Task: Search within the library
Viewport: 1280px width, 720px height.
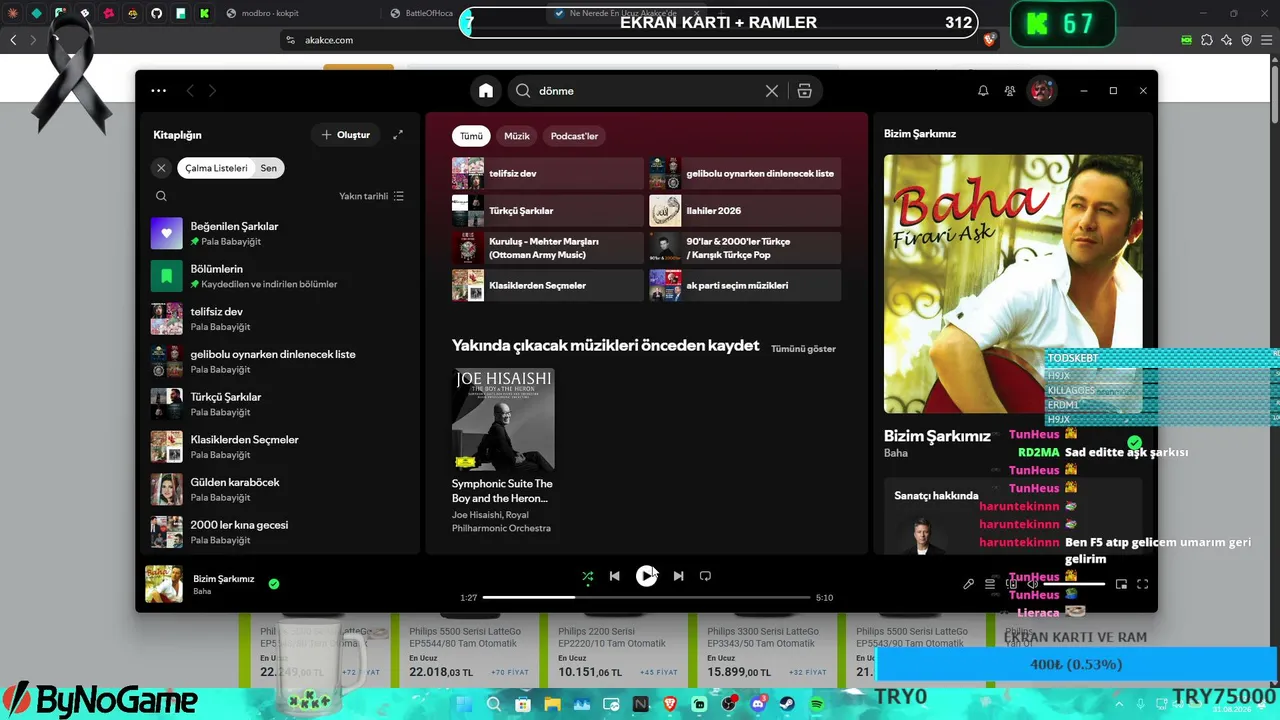Action: 161,197
